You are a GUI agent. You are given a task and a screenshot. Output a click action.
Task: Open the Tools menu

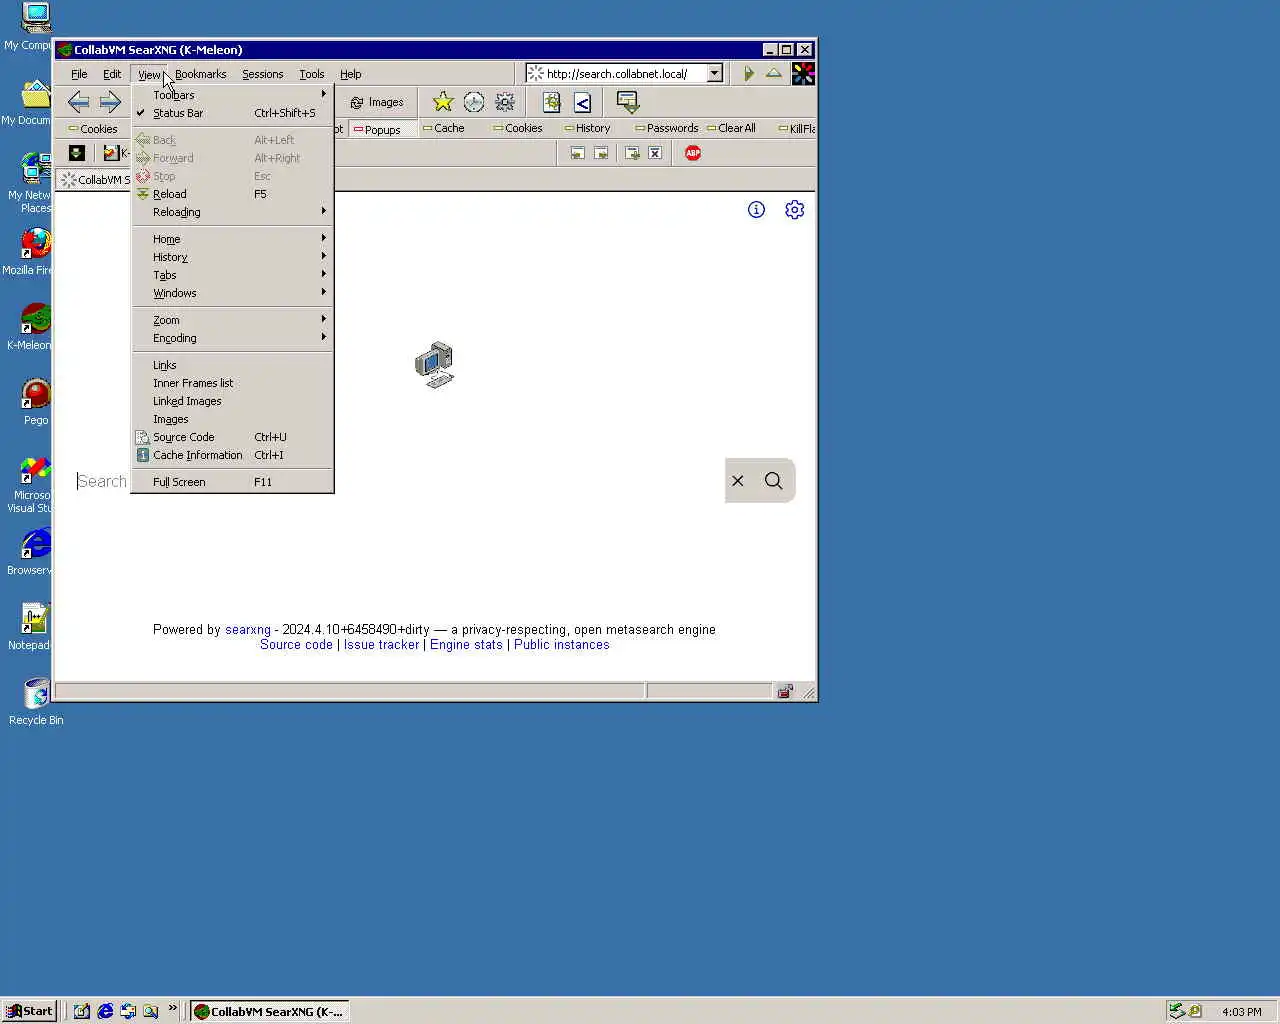[312, 74]
